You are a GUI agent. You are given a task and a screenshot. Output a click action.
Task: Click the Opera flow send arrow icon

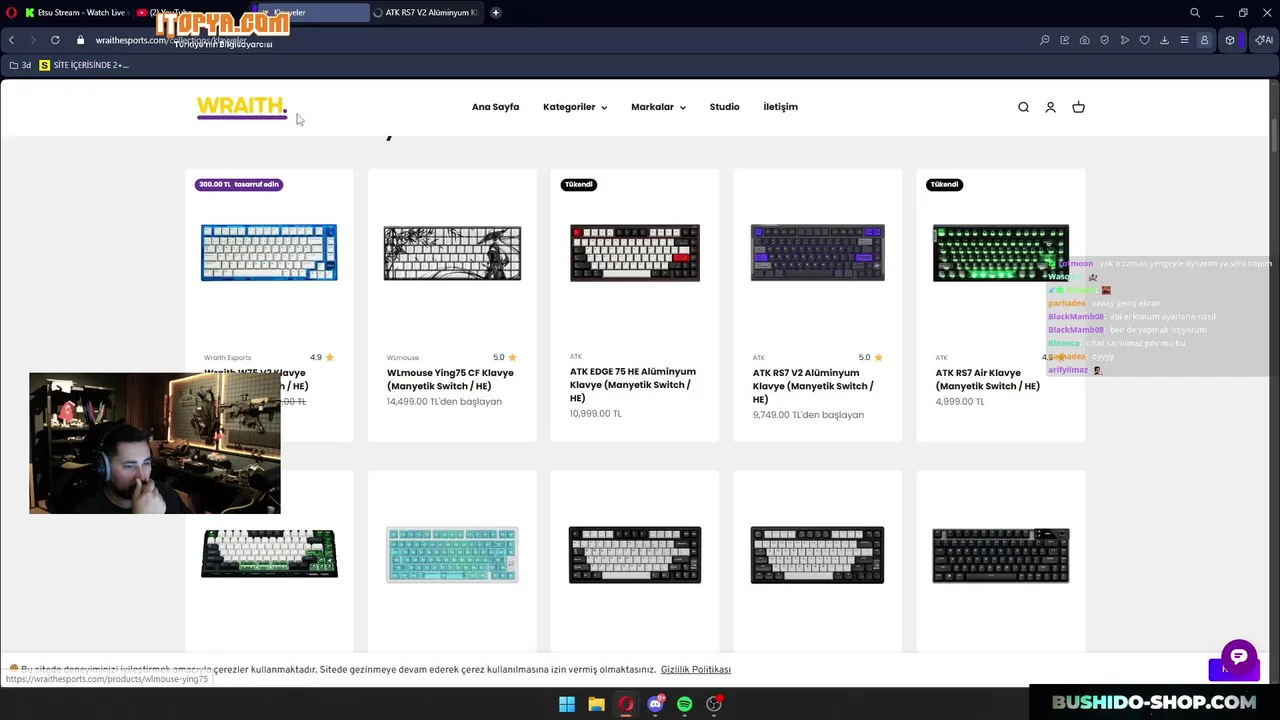1125,40
